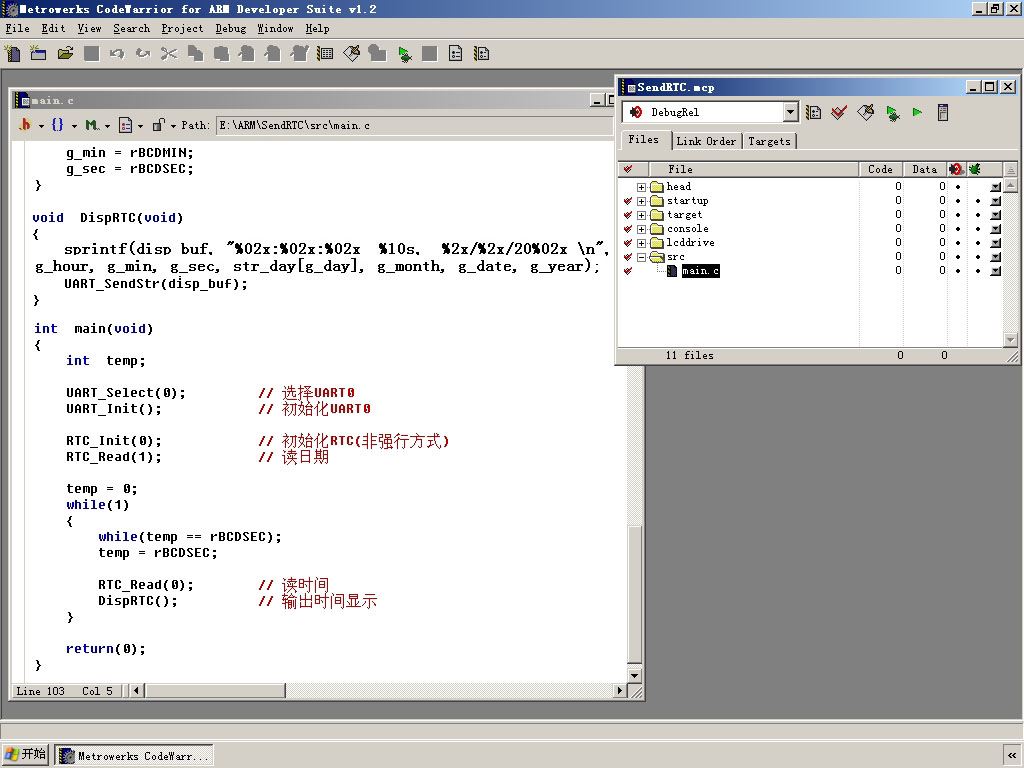The height and width of the screenshot is (768, 1024).
Task: Click the Synchronize Modification Dates checkmark icon
Action: tap(840, 113)
